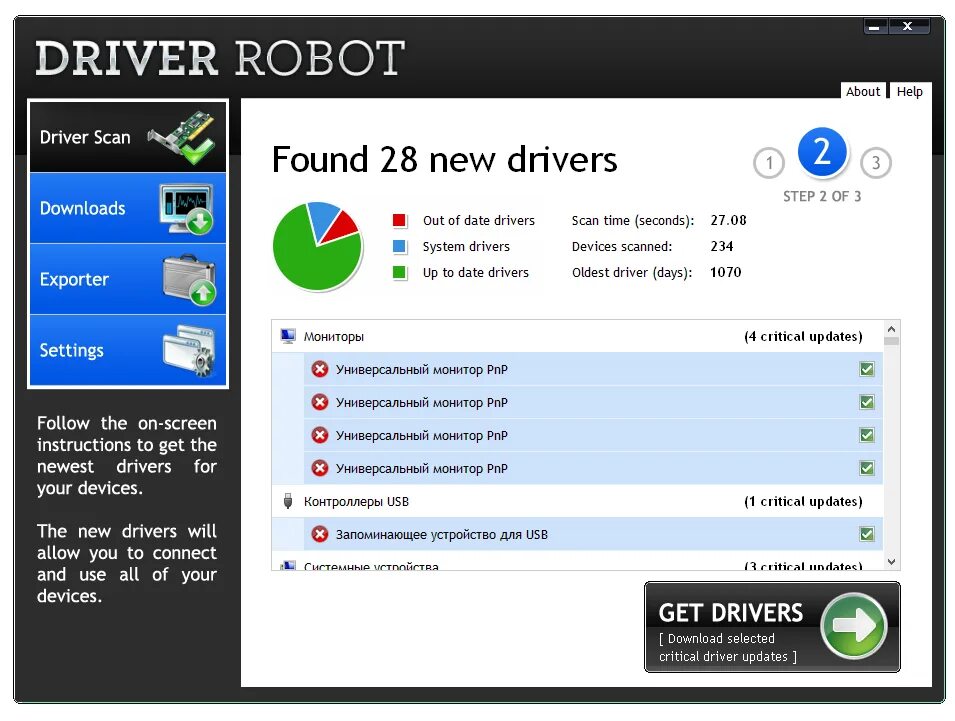The width and height of the screenshot is (955, 721).
Task: Click red error icon for USB storage device
Action: [320, 534]
